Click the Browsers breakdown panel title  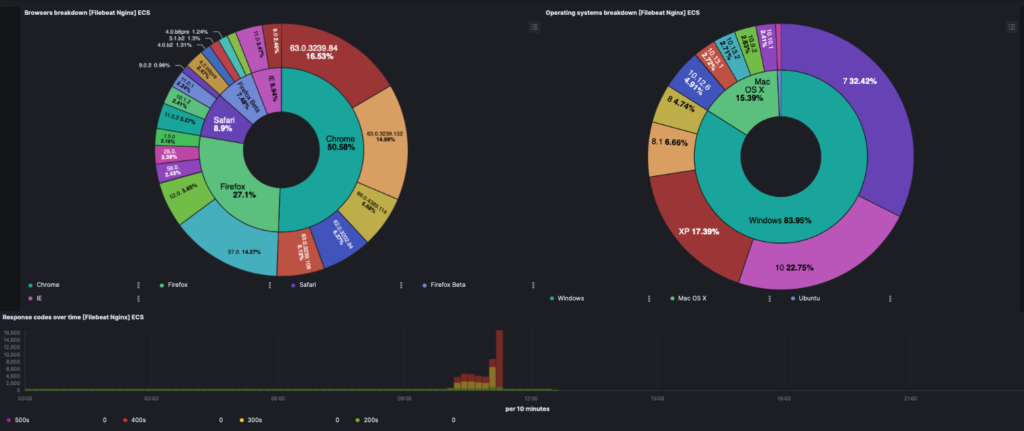pyautogui.click(x=90, y=13)
